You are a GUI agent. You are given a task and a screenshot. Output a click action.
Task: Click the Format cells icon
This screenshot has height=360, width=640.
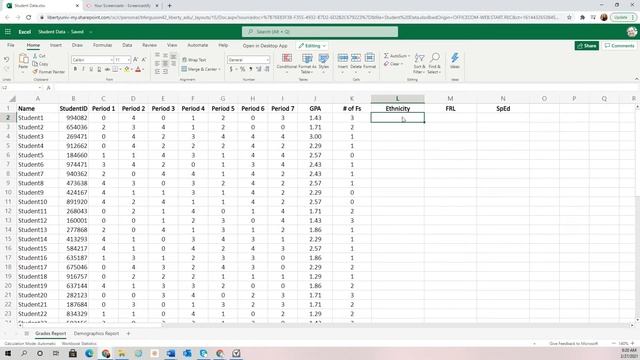[x=369, y=58]
